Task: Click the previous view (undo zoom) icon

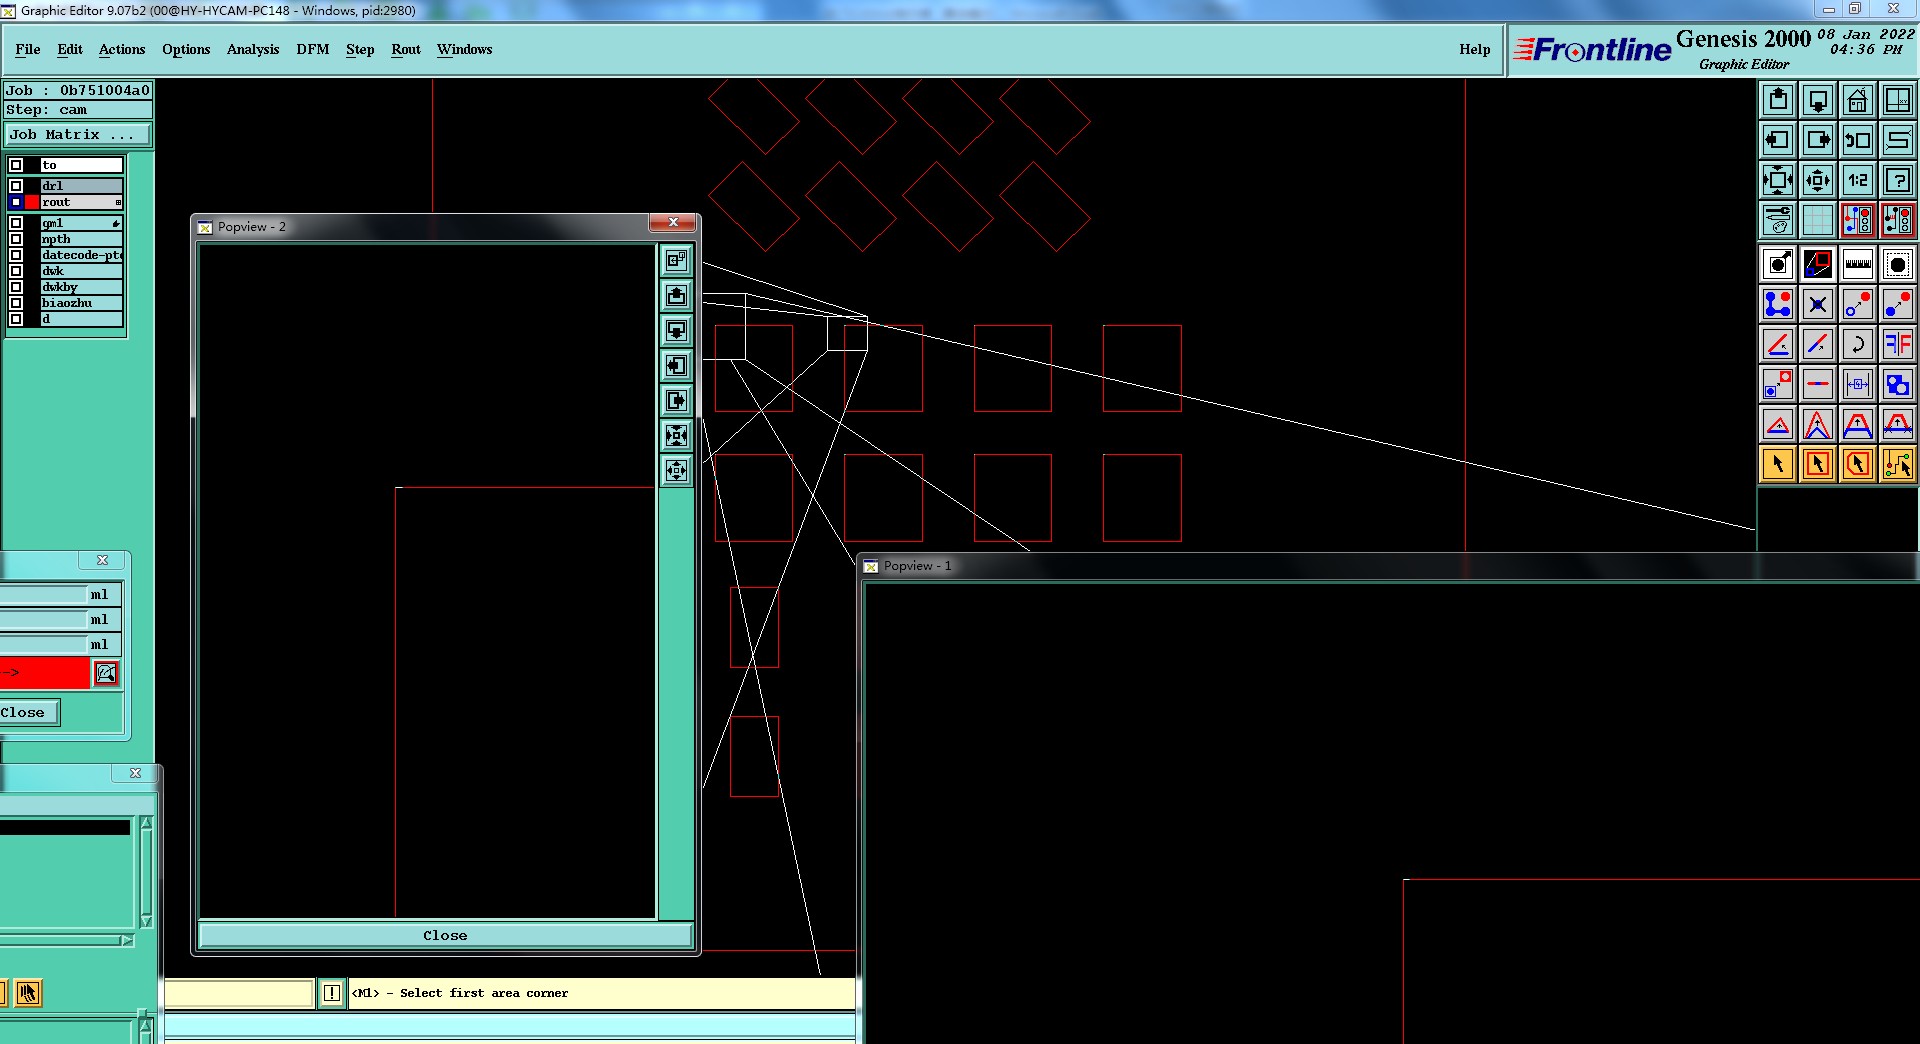Action: [x=1858, y=140]
